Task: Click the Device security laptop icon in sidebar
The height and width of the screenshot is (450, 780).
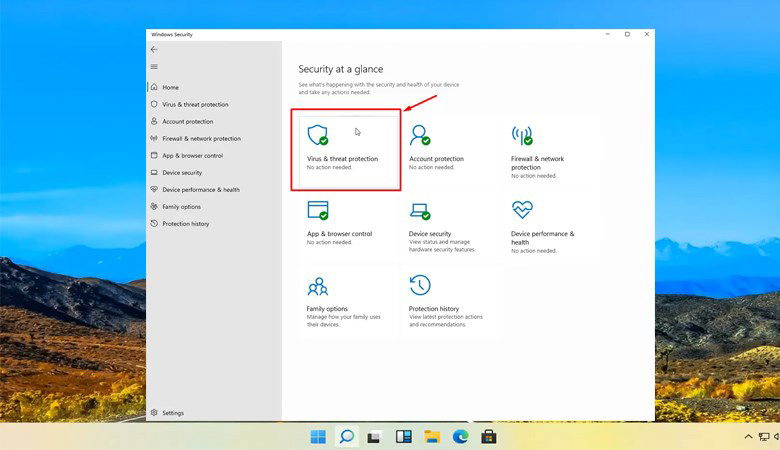Action: pos(154,173)
